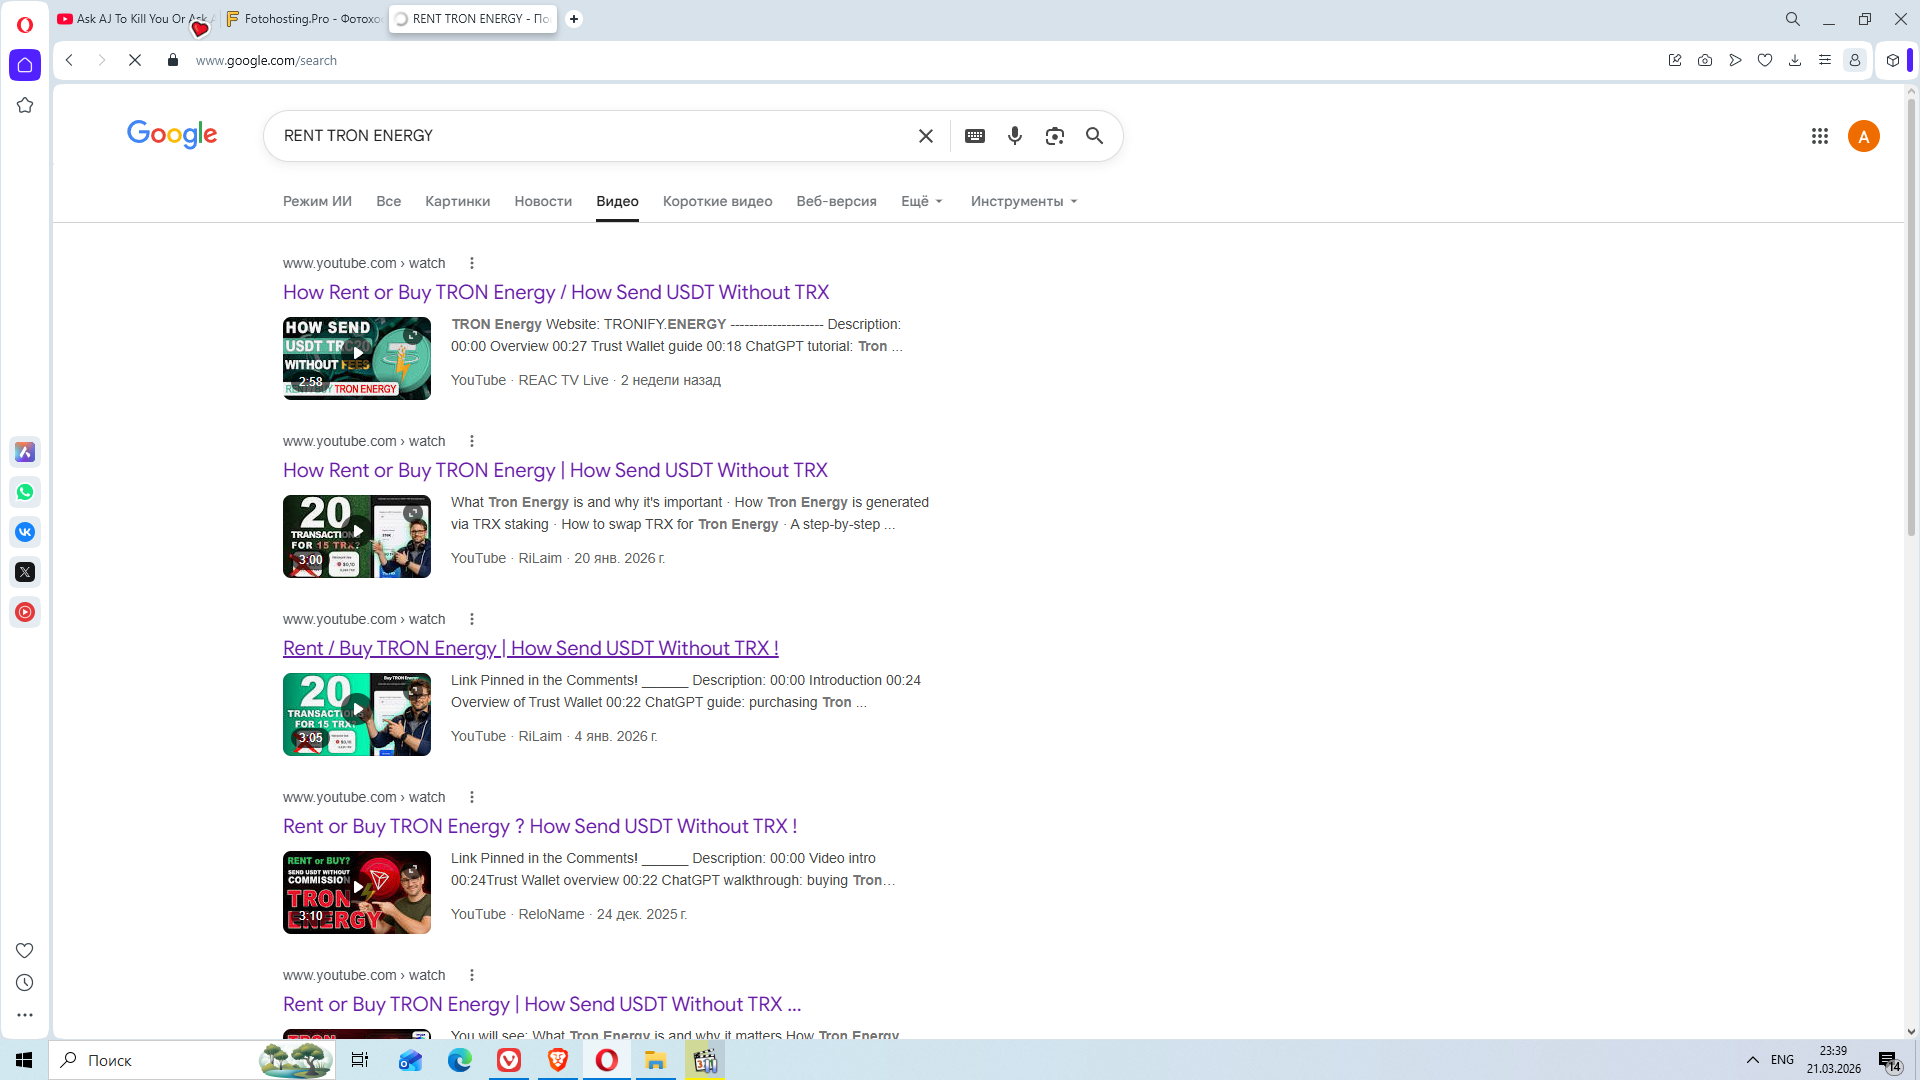1920x1080 pixels.
Task: Open the 'Rent or Buy TRON Energy ? How Send USDT' link
Action: pos(539,826)
